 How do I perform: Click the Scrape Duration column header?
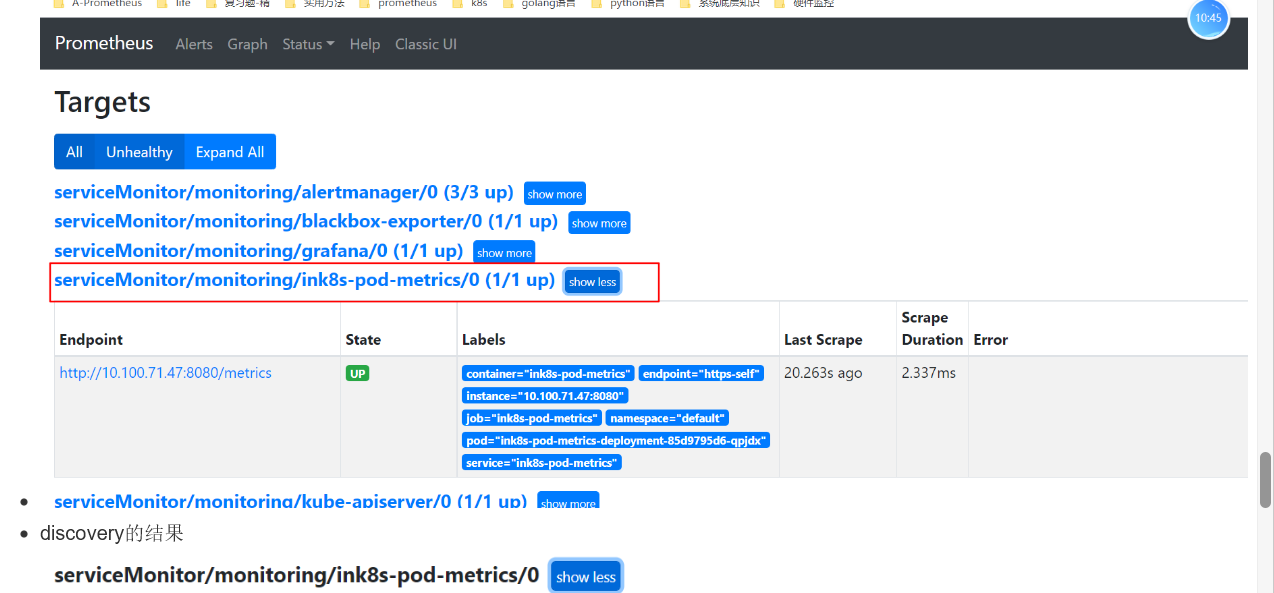pyautogui.click(x=932, y=328)
